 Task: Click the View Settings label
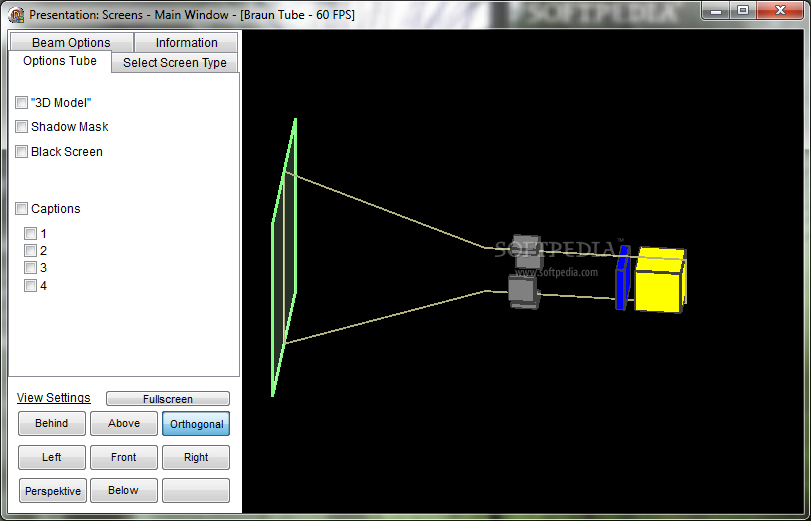54,398
